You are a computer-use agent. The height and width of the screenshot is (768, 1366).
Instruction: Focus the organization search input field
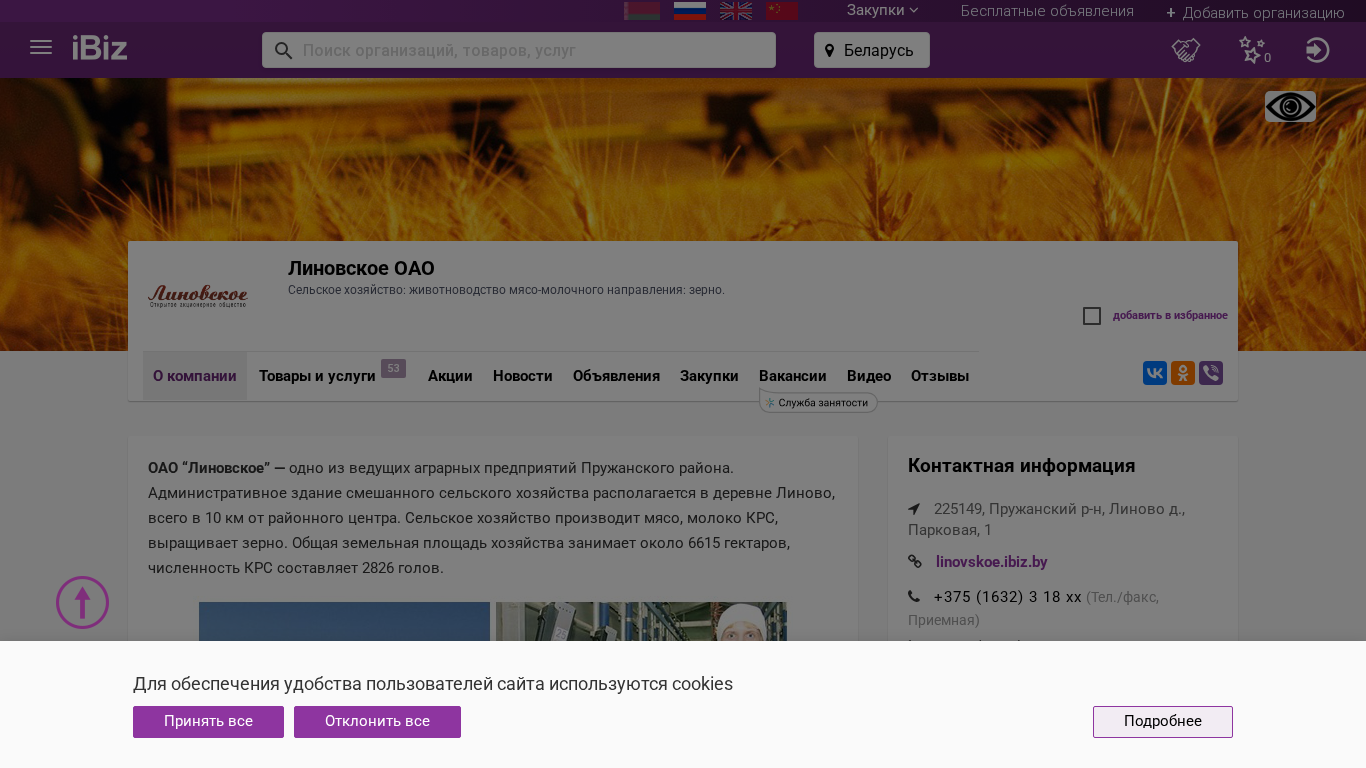(530, 50)
